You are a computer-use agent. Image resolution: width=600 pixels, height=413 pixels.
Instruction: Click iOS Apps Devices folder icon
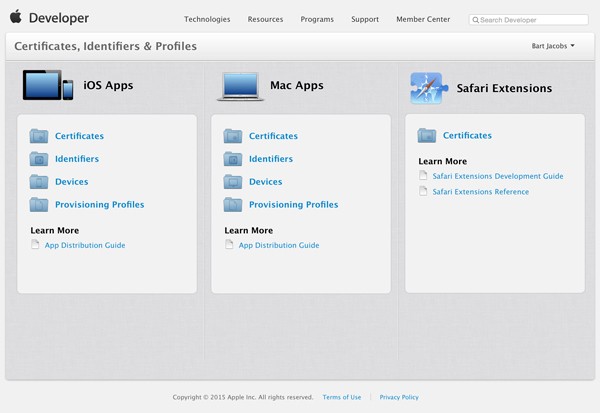tap(39, 182)
